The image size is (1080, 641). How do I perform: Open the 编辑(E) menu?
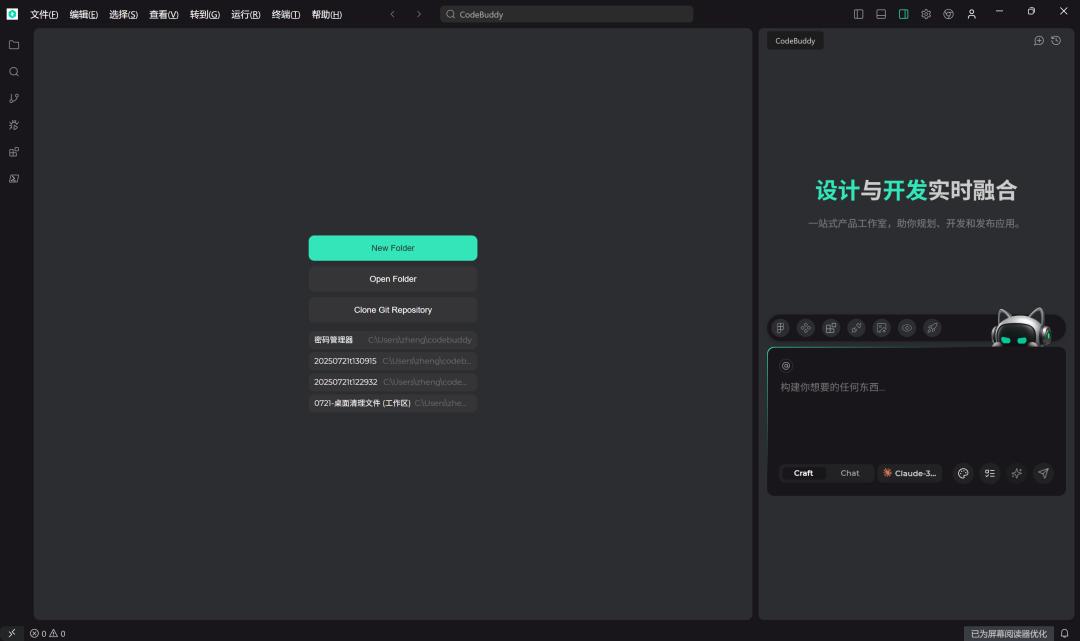click(x=83, y=14)
